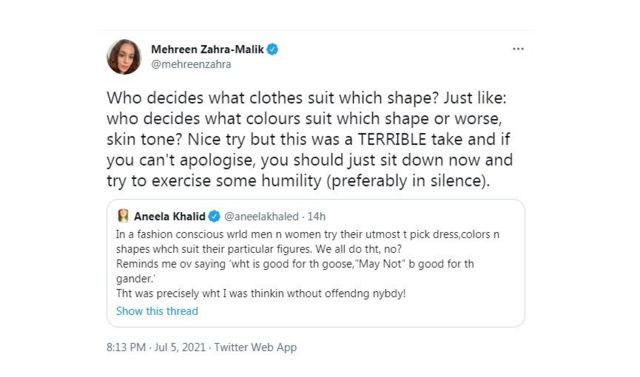Viewport: 640px width, 377px height.
Task: Open the quoted tweet text about fashion
Action: [x=308, y=264]
